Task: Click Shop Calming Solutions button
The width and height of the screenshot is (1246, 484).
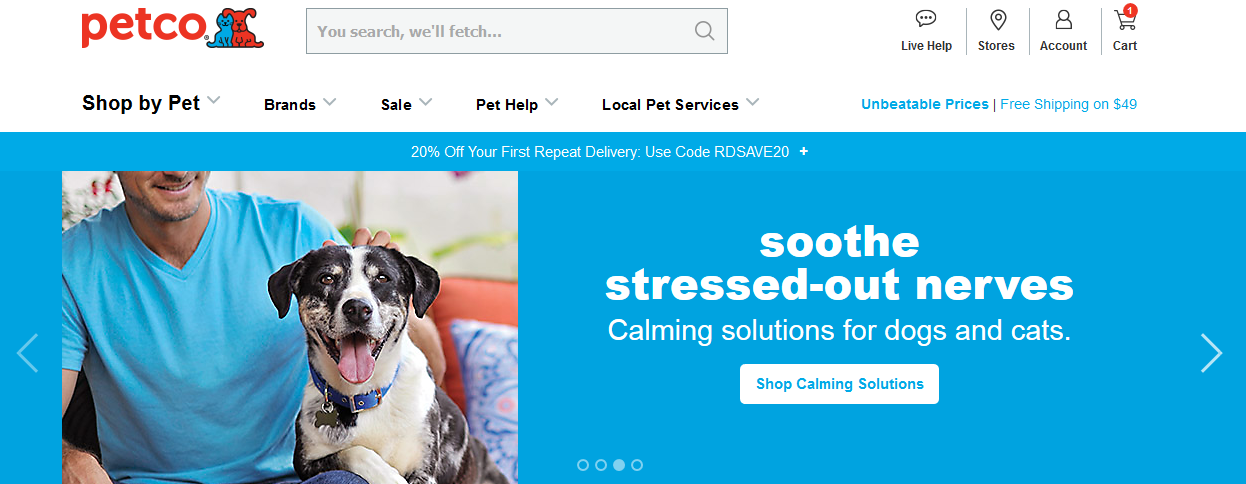Action: tap(839, 384)
